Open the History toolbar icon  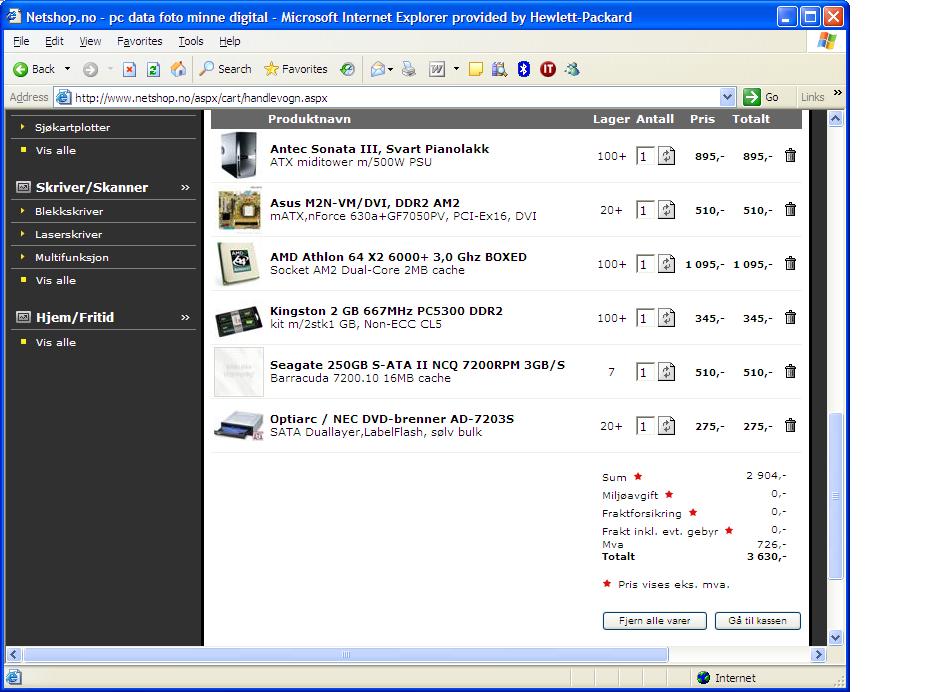coord(347,69)
